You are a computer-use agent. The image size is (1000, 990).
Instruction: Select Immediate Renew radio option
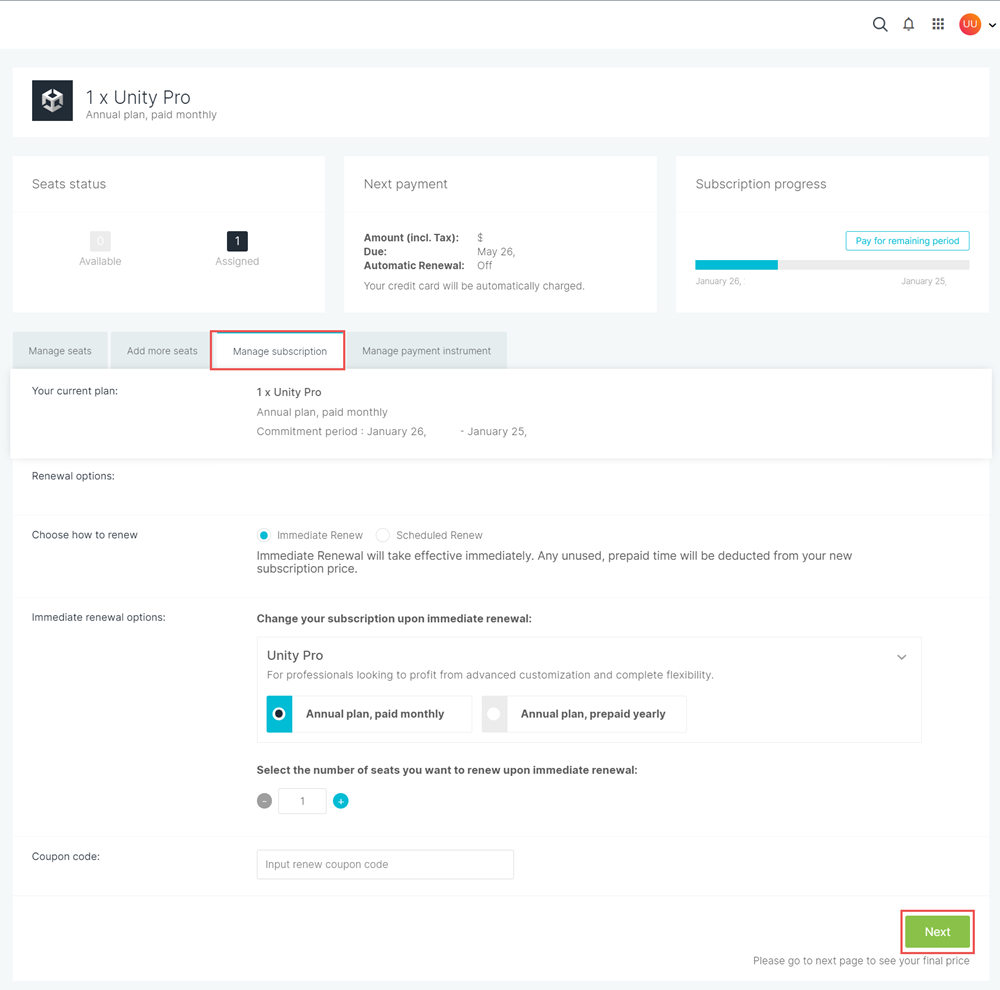[263, 535]
